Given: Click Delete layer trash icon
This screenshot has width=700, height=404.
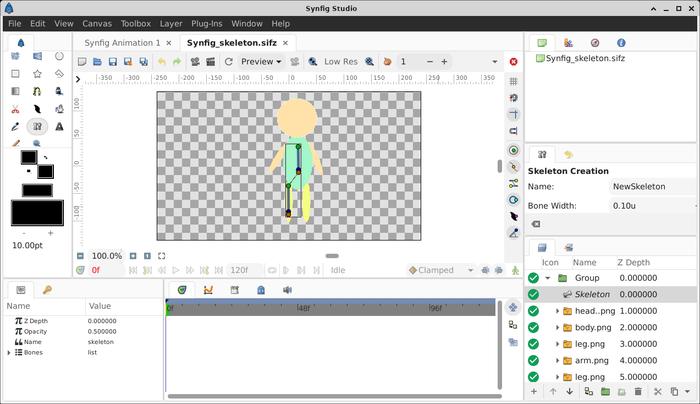Looking at the screenshot, I should pos(638,392).
